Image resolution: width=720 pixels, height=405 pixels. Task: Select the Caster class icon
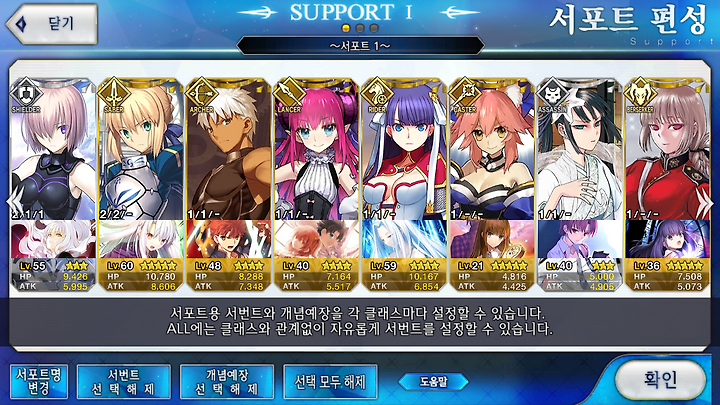[464, 94]
